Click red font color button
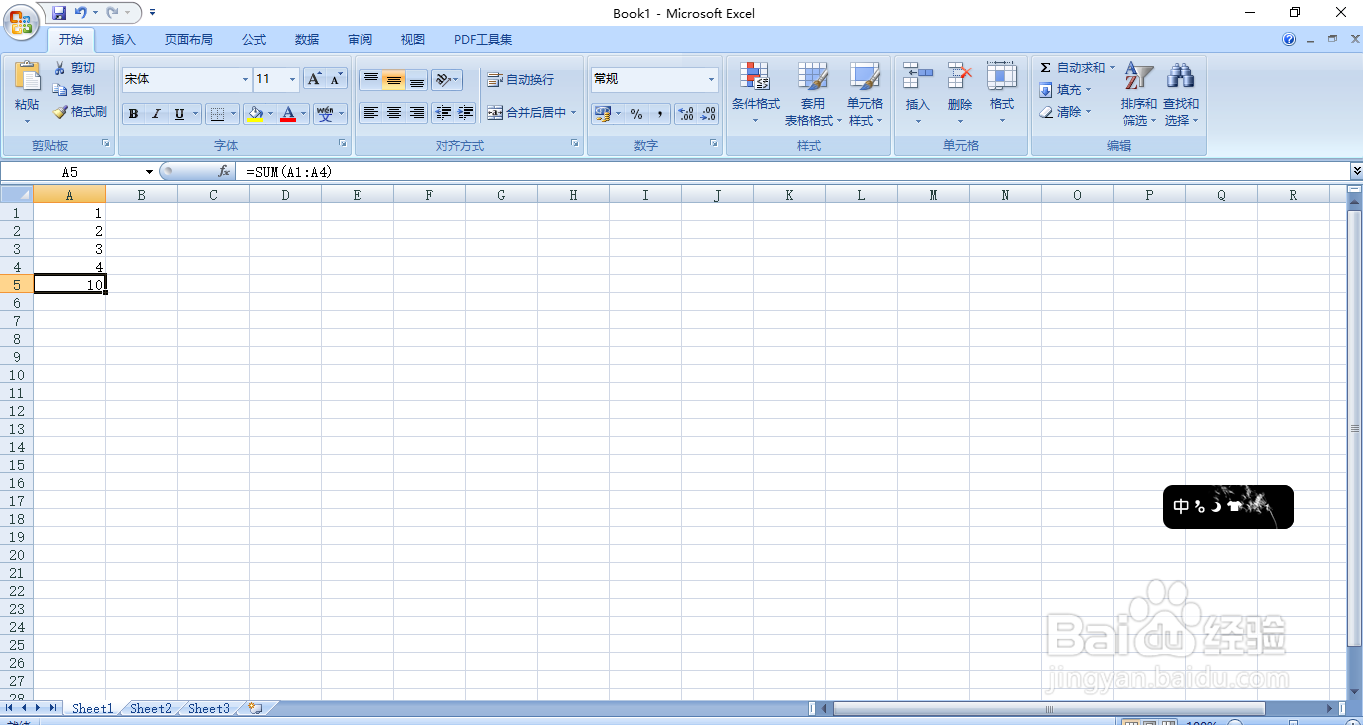 coord(288,114)
